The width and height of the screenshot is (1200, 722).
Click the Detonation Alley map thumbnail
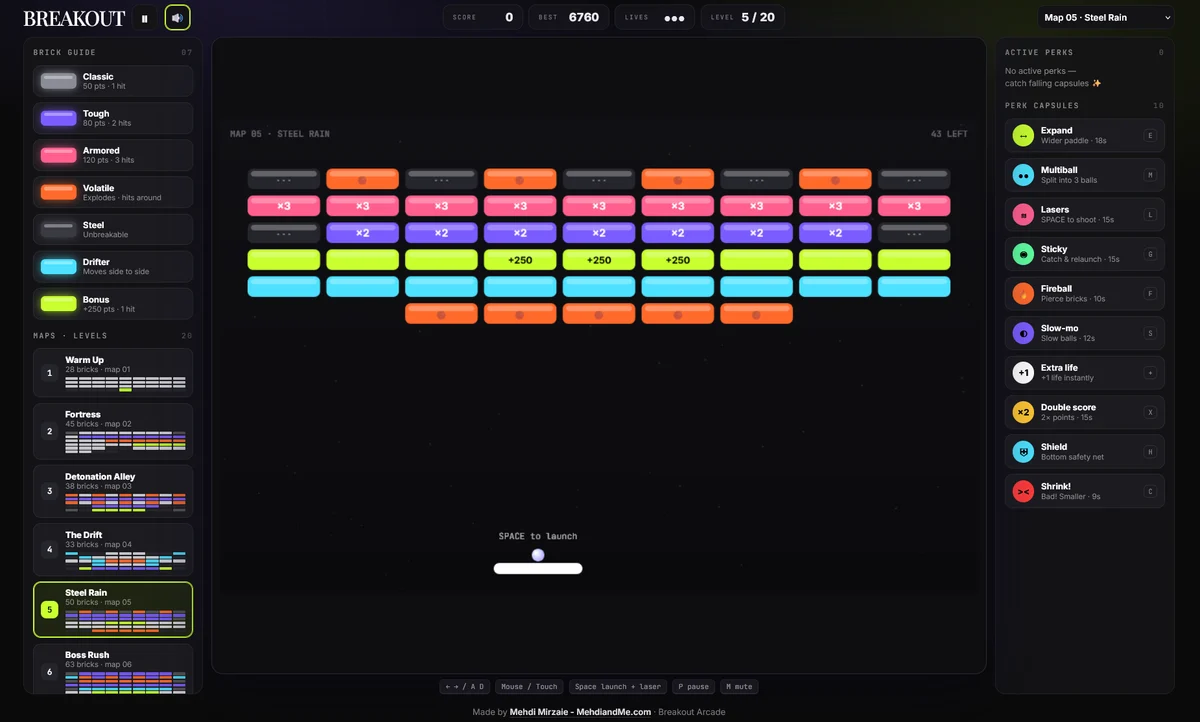[x=125, y=502]
